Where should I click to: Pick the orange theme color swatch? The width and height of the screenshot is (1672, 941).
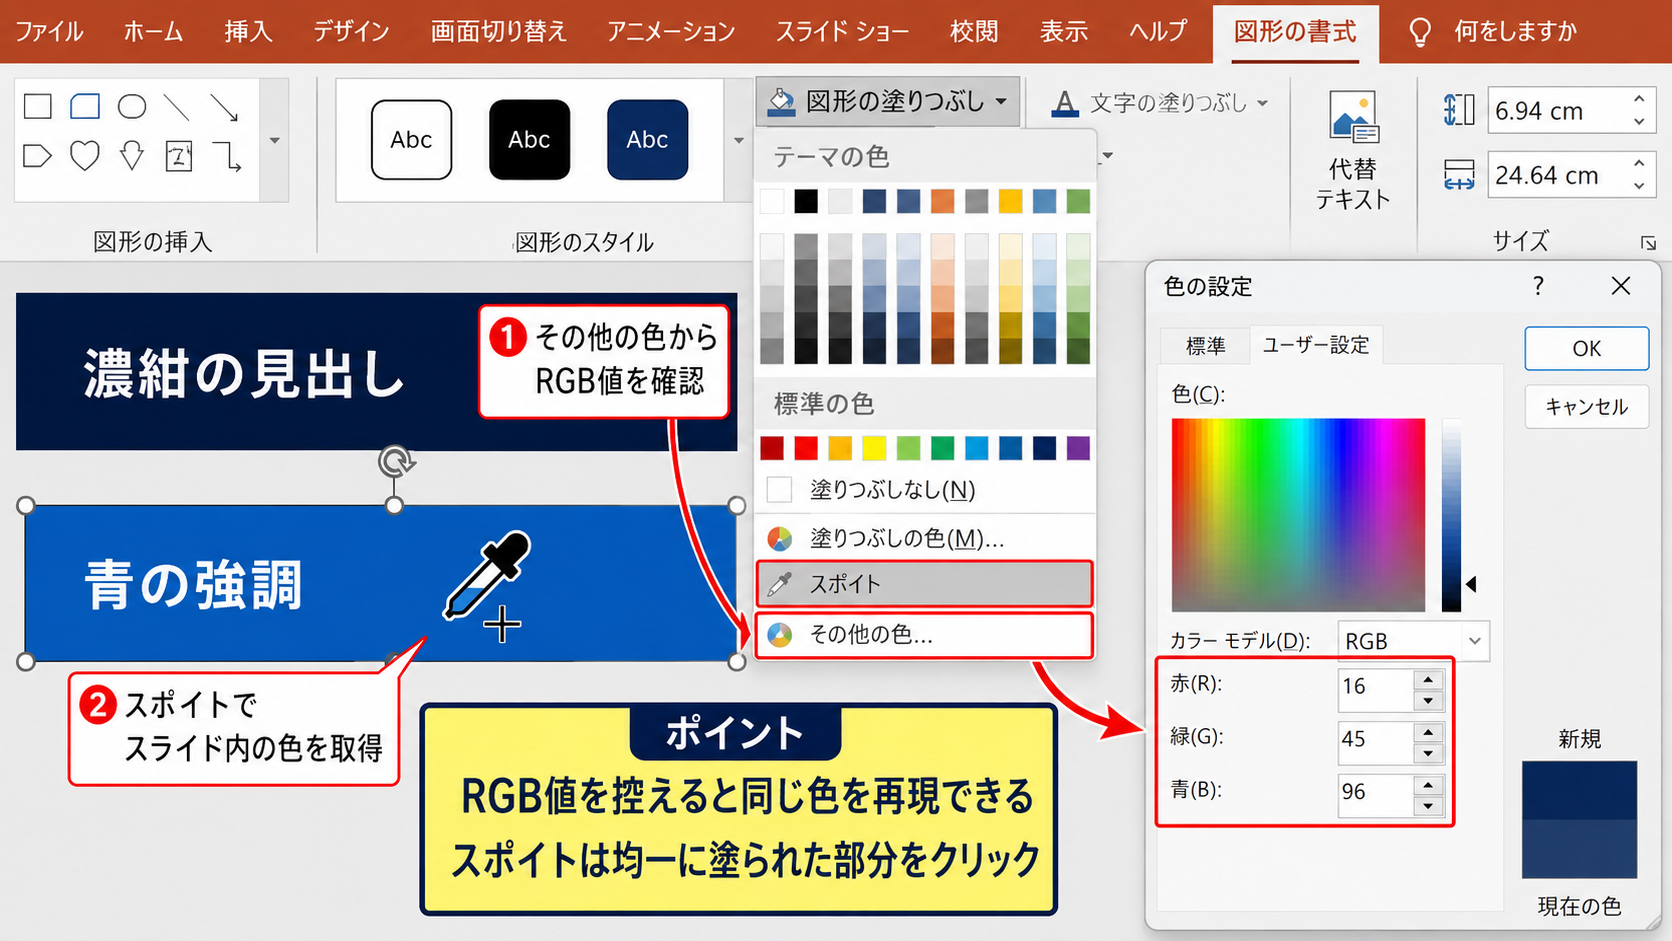tap(942, 201)
